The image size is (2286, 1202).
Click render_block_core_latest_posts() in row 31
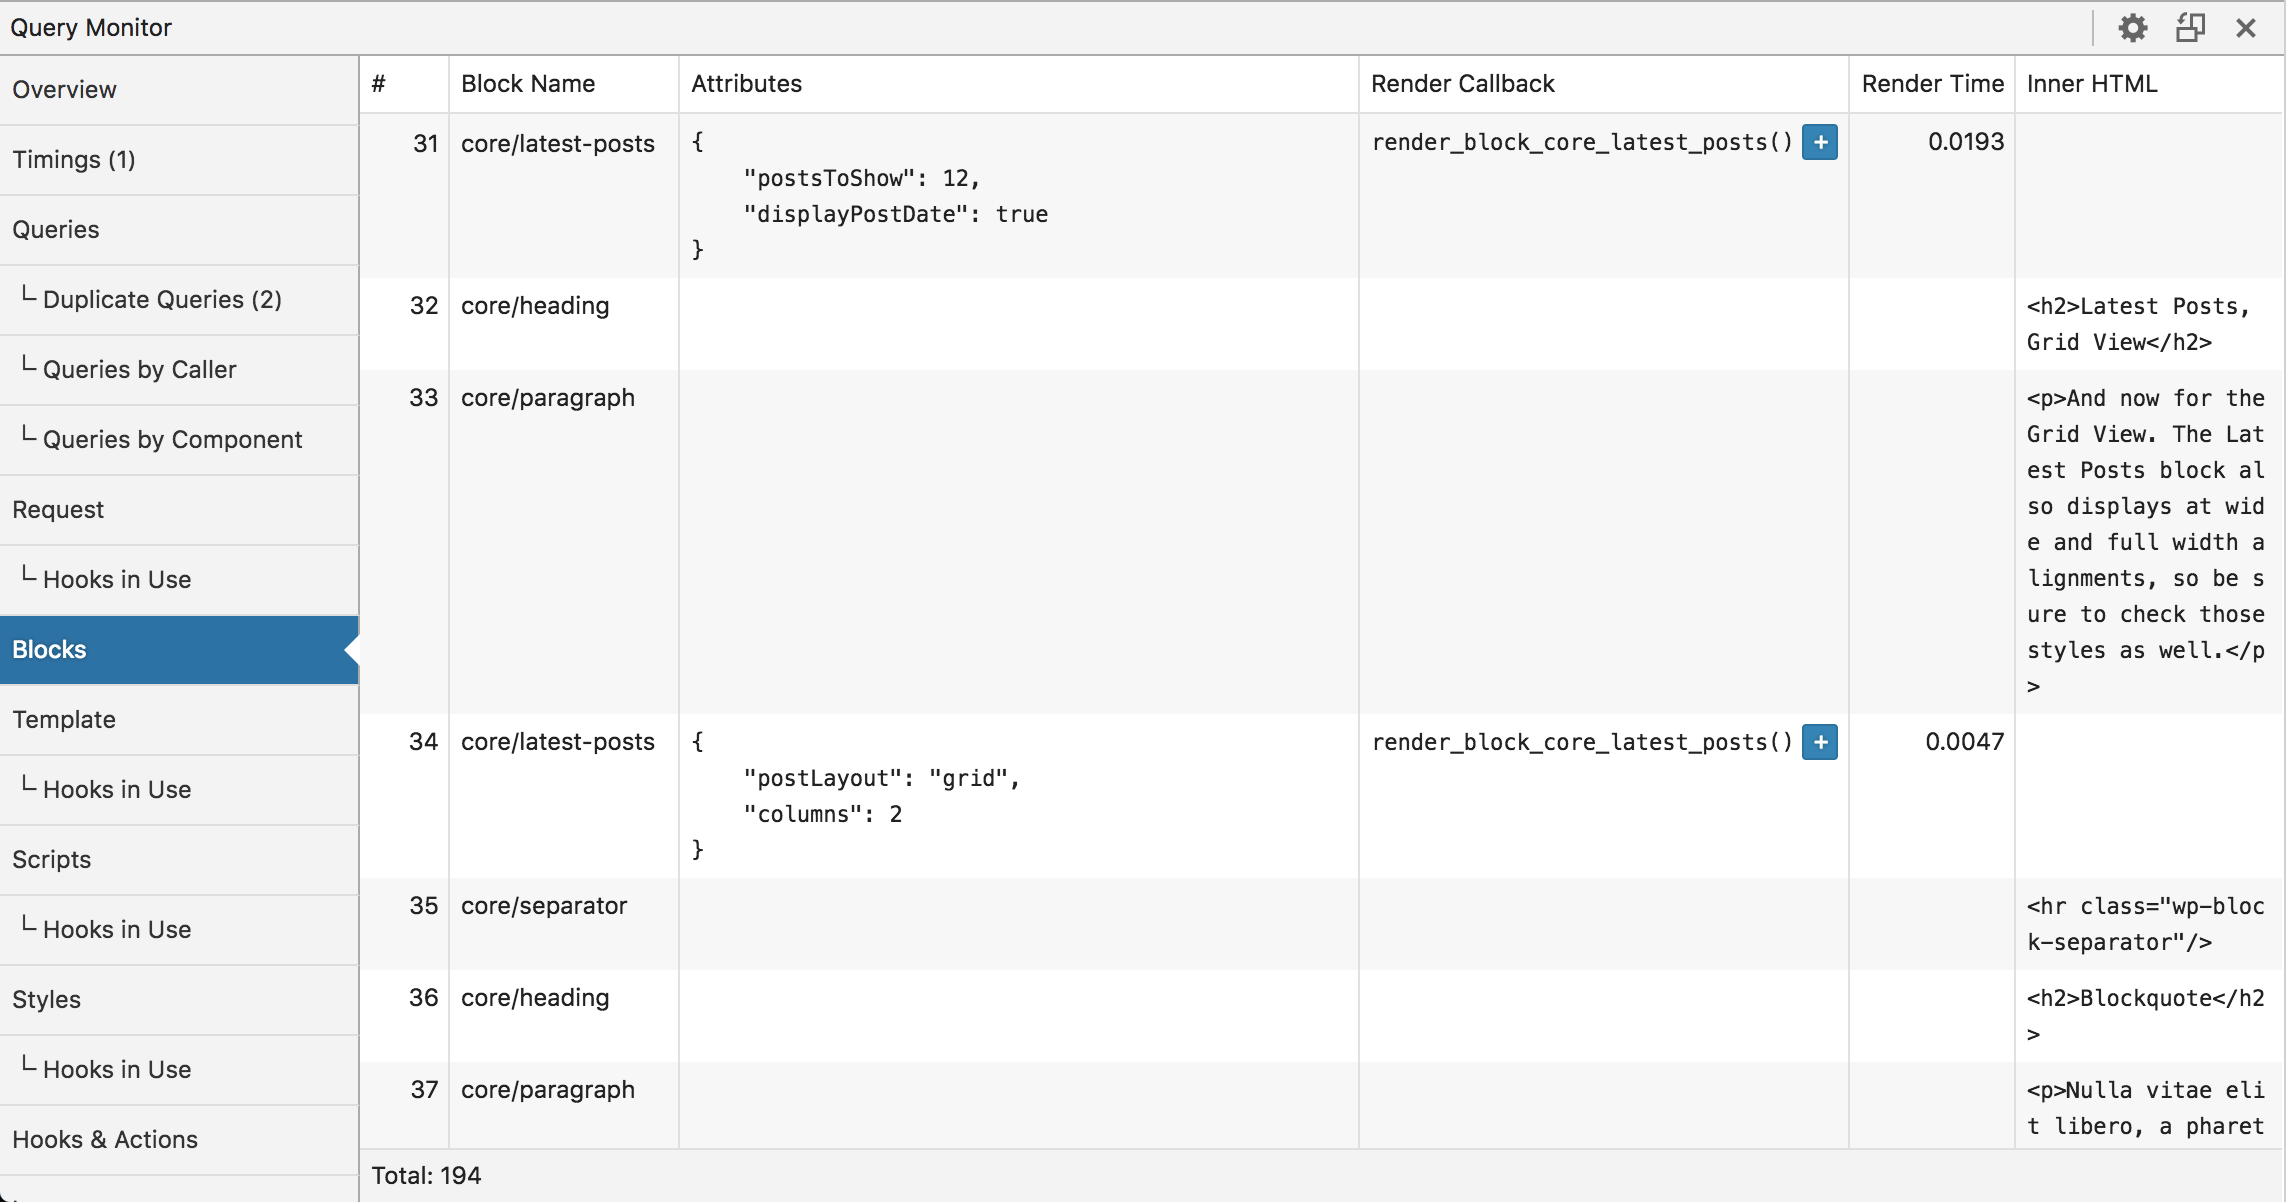[1582, 142]
